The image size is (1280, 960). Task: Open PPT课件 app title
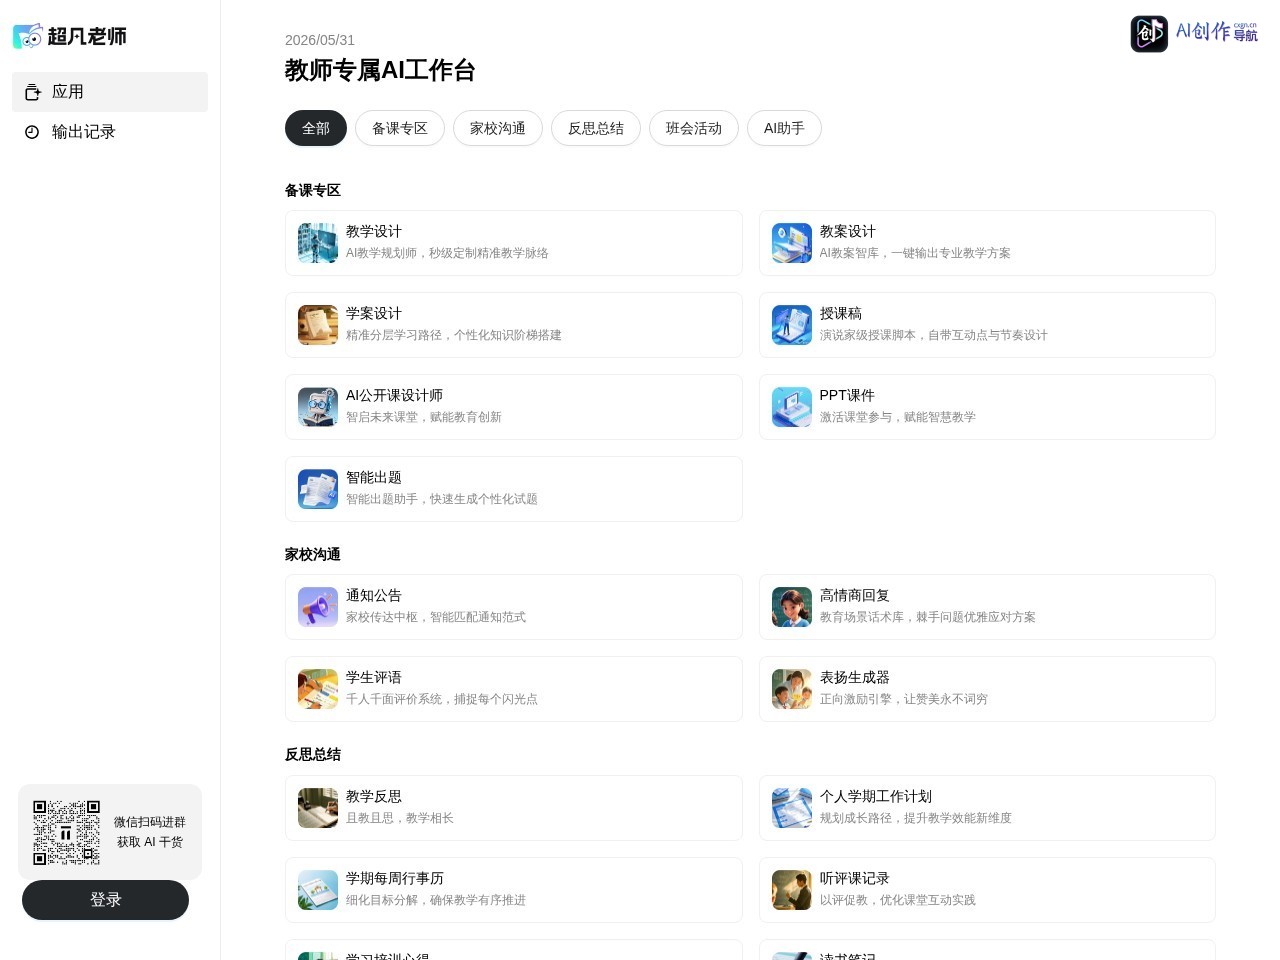[847, 395]
